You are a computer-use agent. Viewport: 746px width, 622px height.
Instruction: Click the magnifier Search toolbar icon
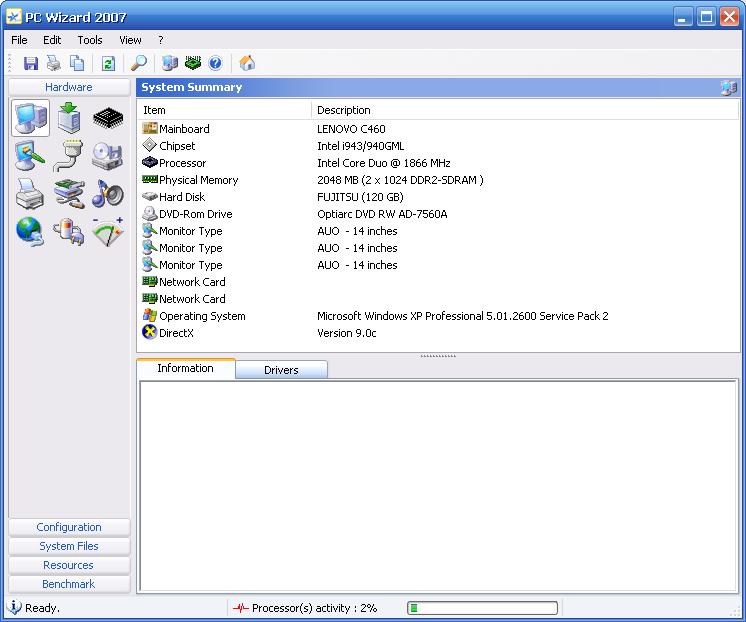pos(138,63)
